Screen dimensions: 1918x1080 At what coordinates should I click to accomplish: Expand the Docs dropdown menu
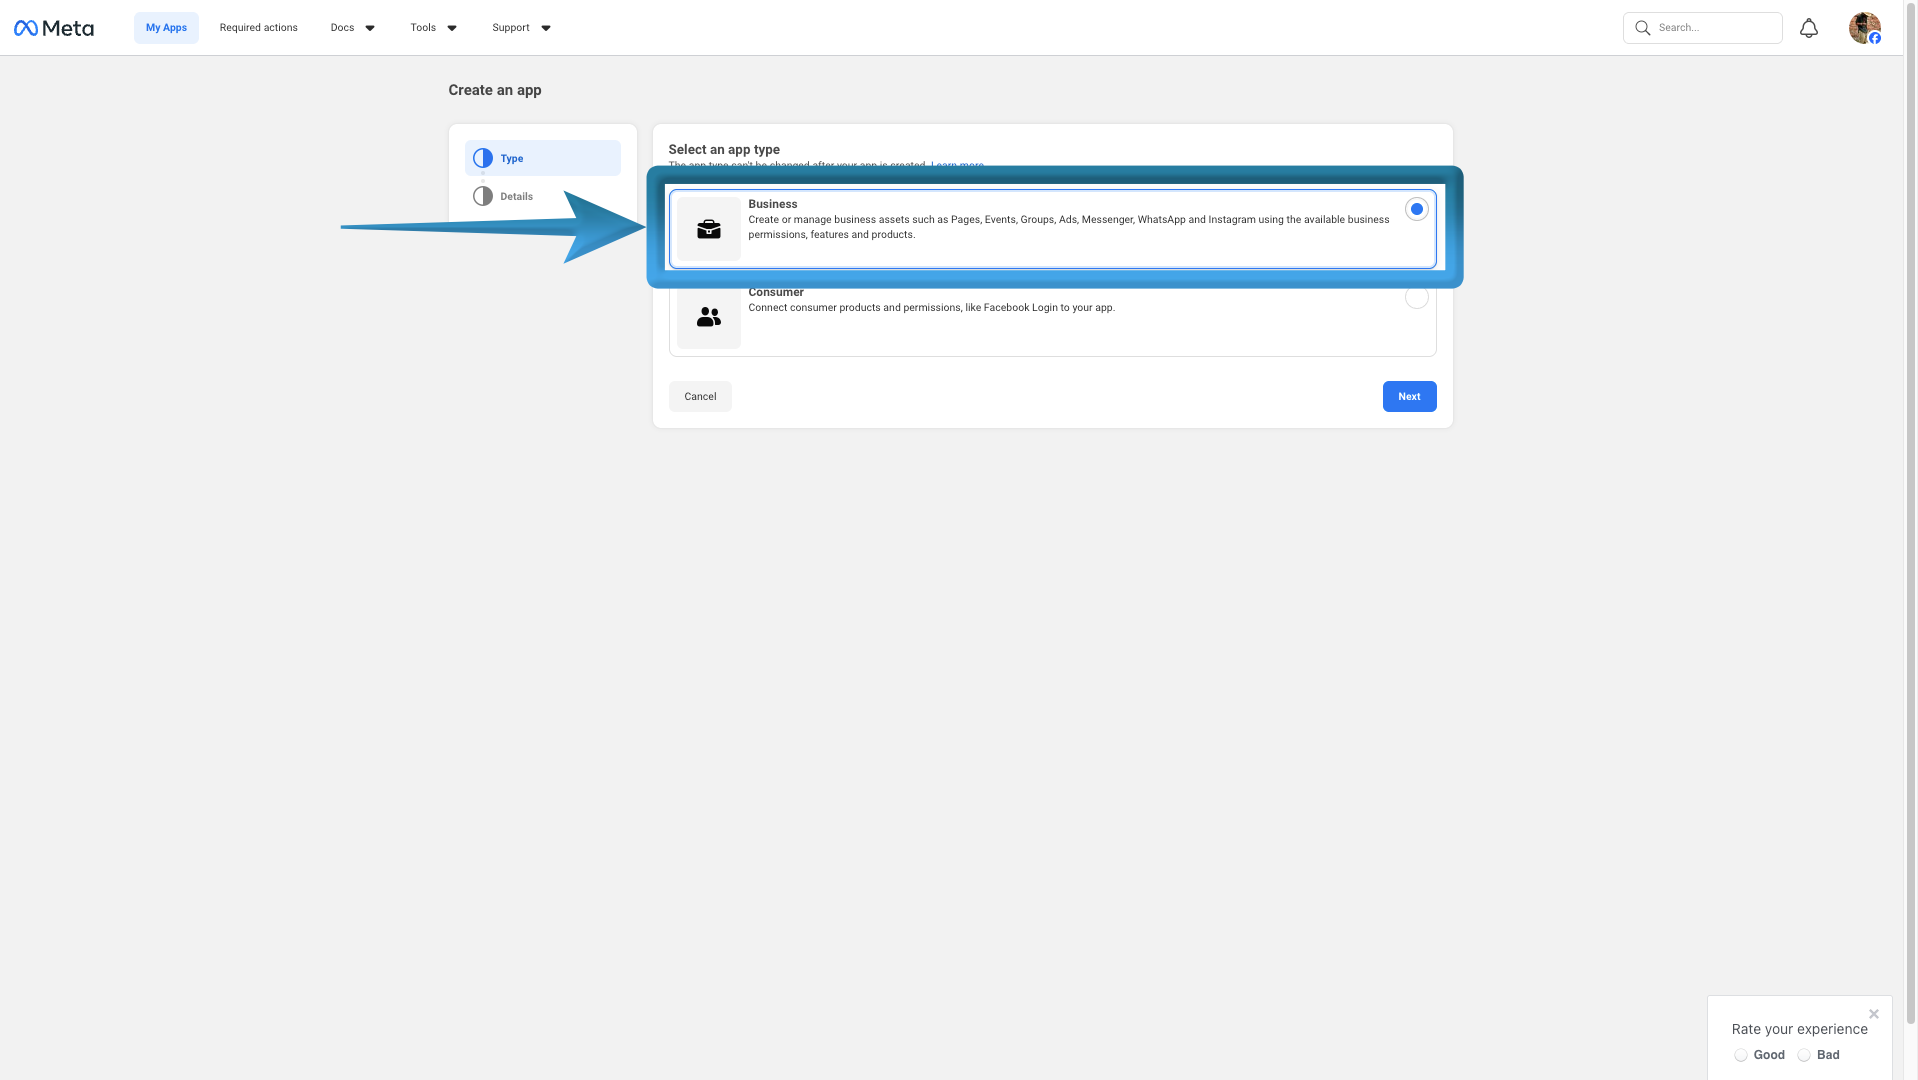[x=353, y=28]
